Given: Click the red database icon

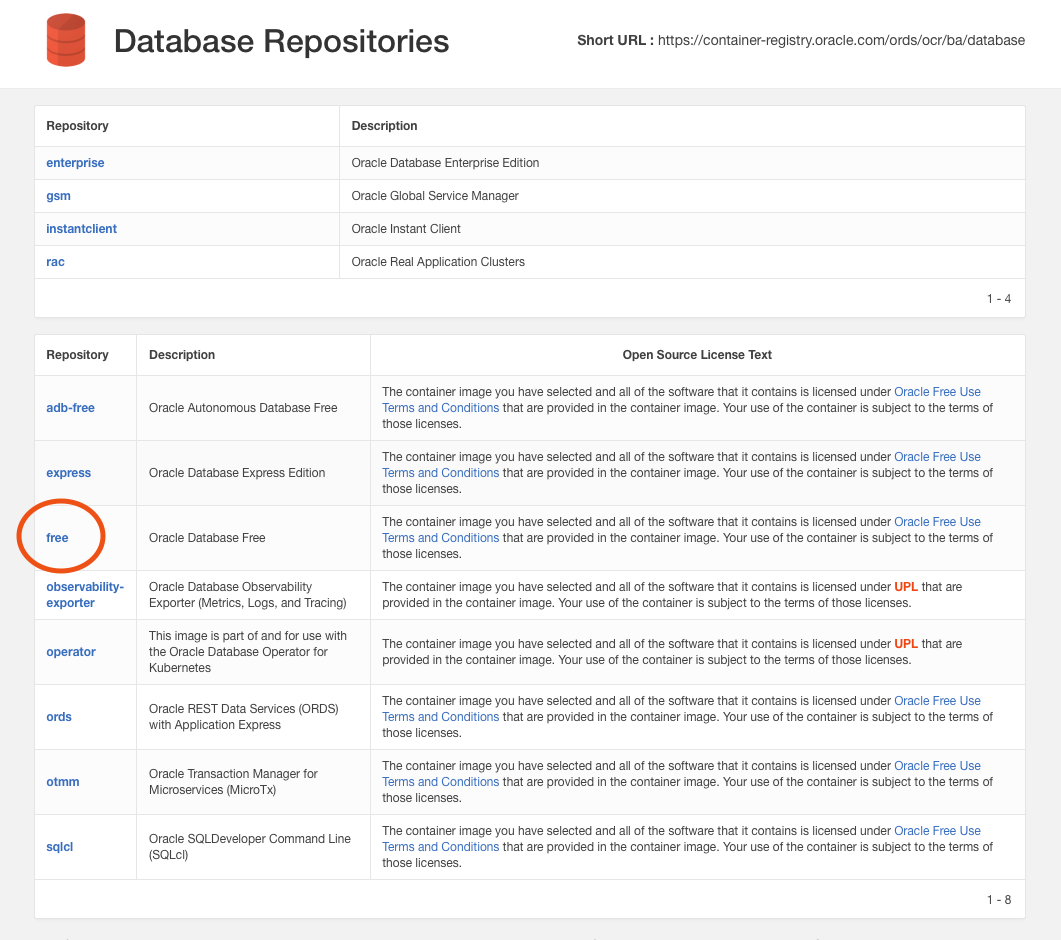Looking at the screenshot, I should tap(66, 40).
